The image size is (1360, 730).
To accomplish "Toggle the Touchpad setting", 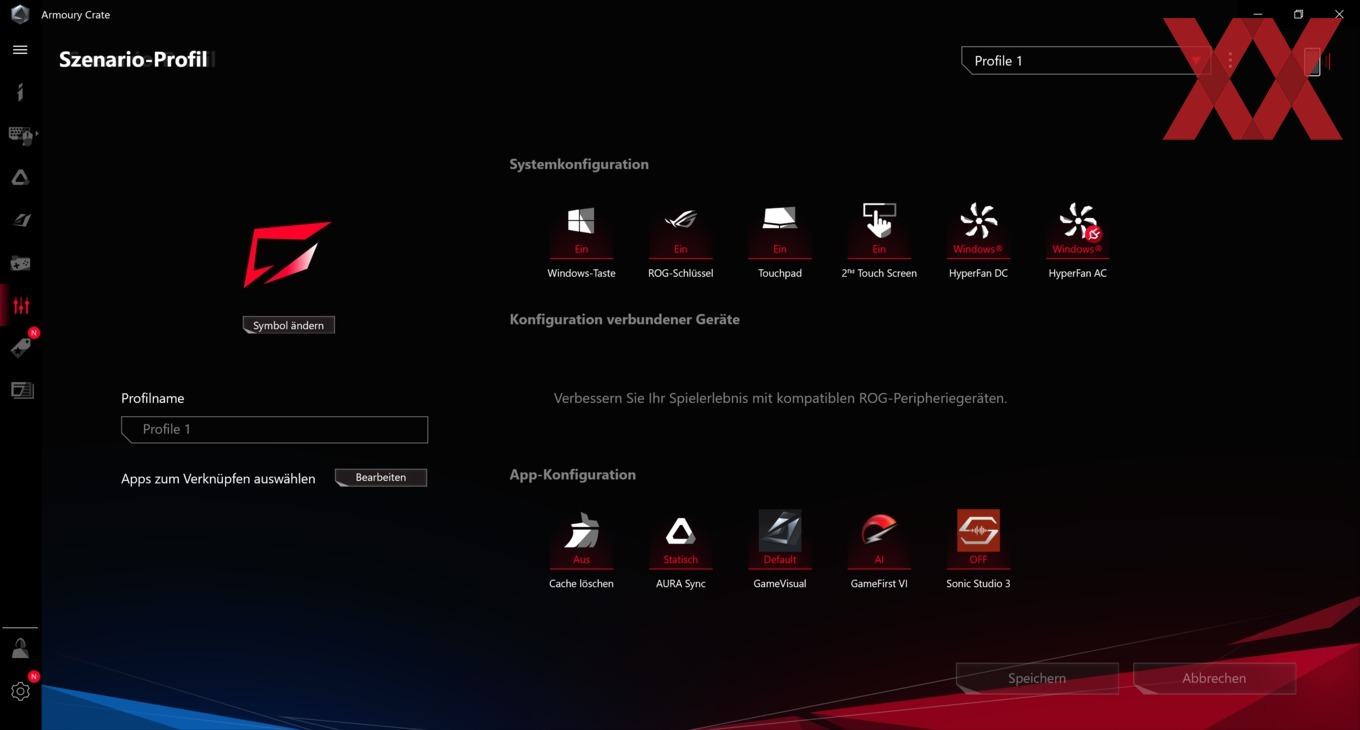I will (x=780, y=230).
